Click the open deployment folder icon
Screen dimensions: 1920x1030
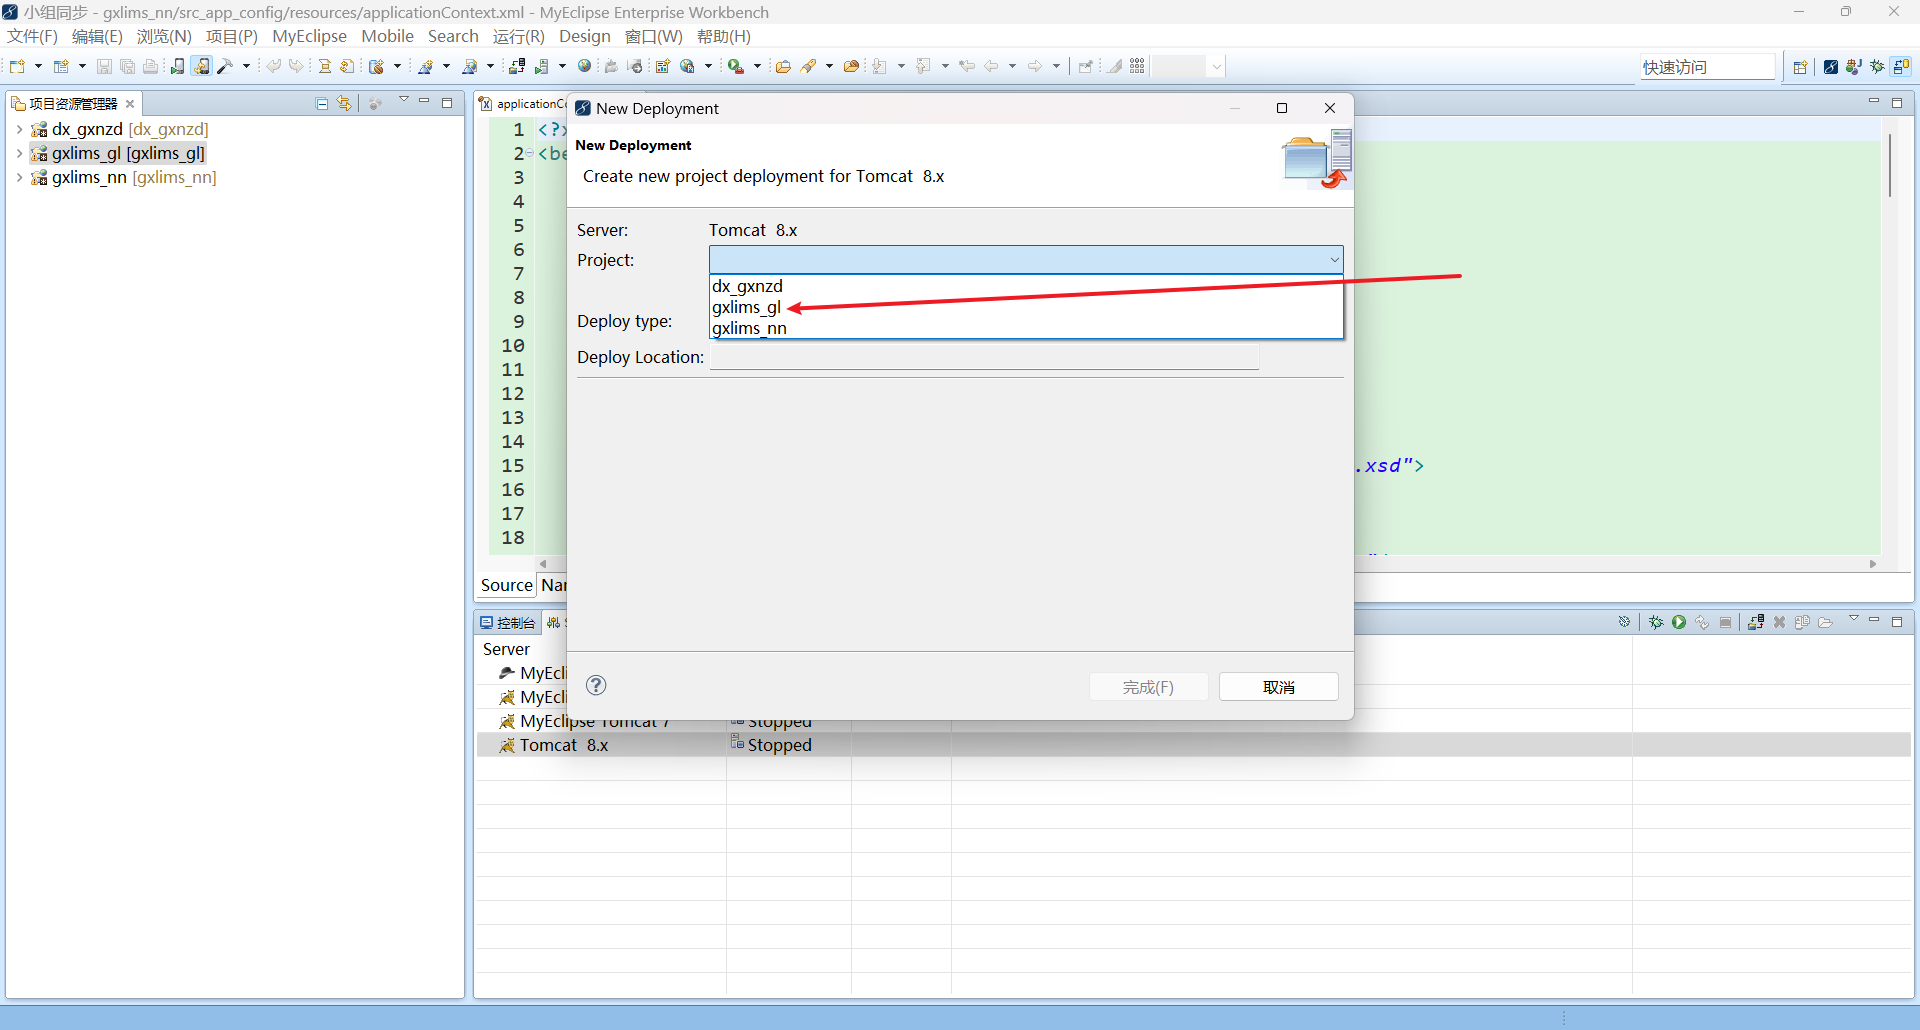(x=1825, y=622)
